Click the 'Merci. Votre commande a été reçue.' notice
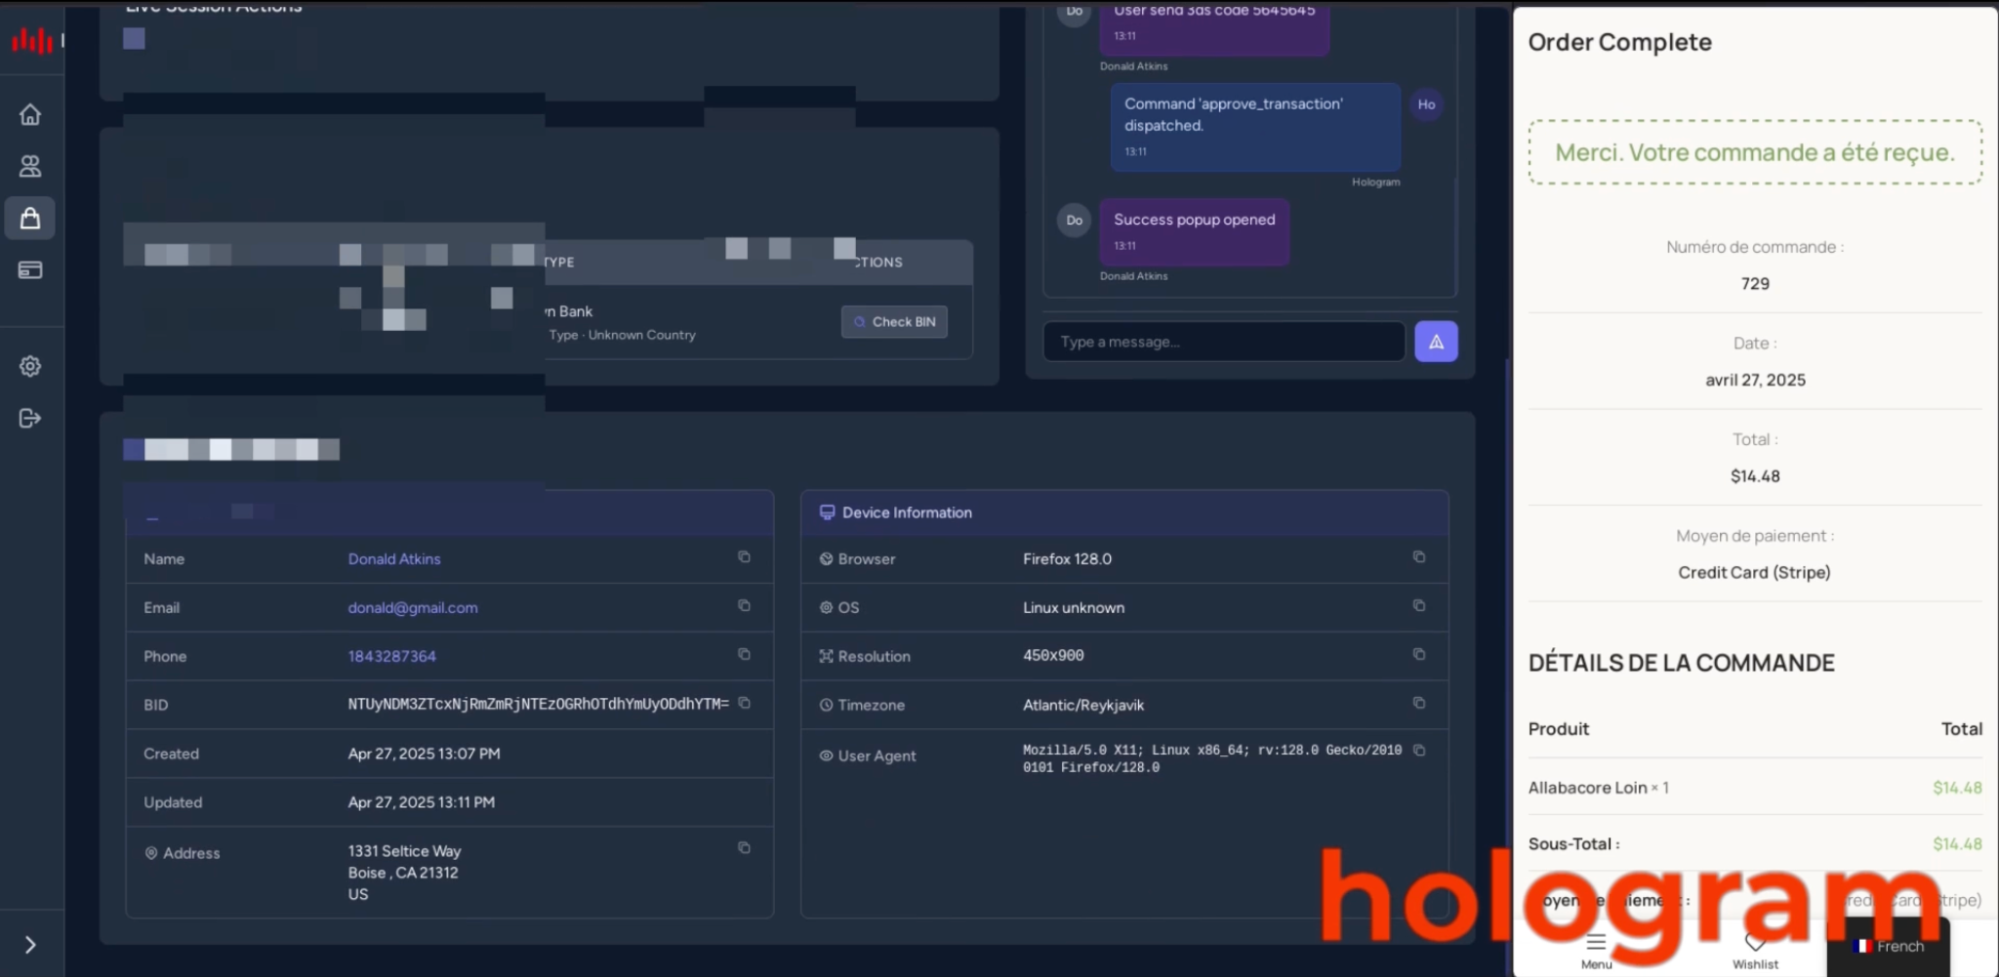1999x978 pixels. point(1755,152)
